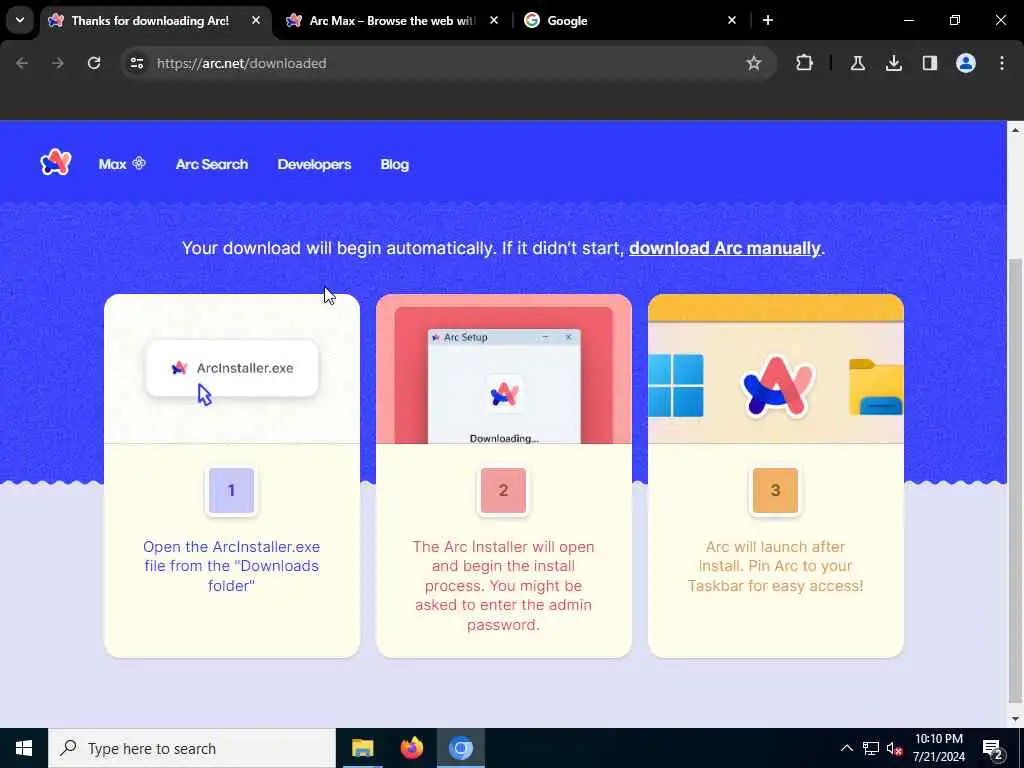The width and height of the screenshot is (1024, 768).
Task: Click the ArcInstaller.exe illustration
Action: [x=232, y=369]
